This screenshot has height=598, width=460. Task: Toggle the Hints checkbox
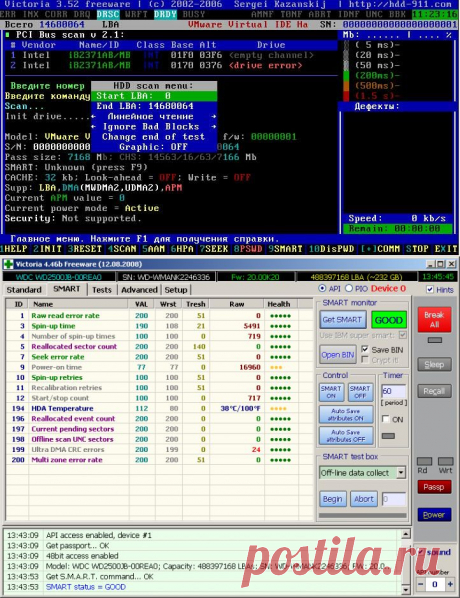(430, 289)
